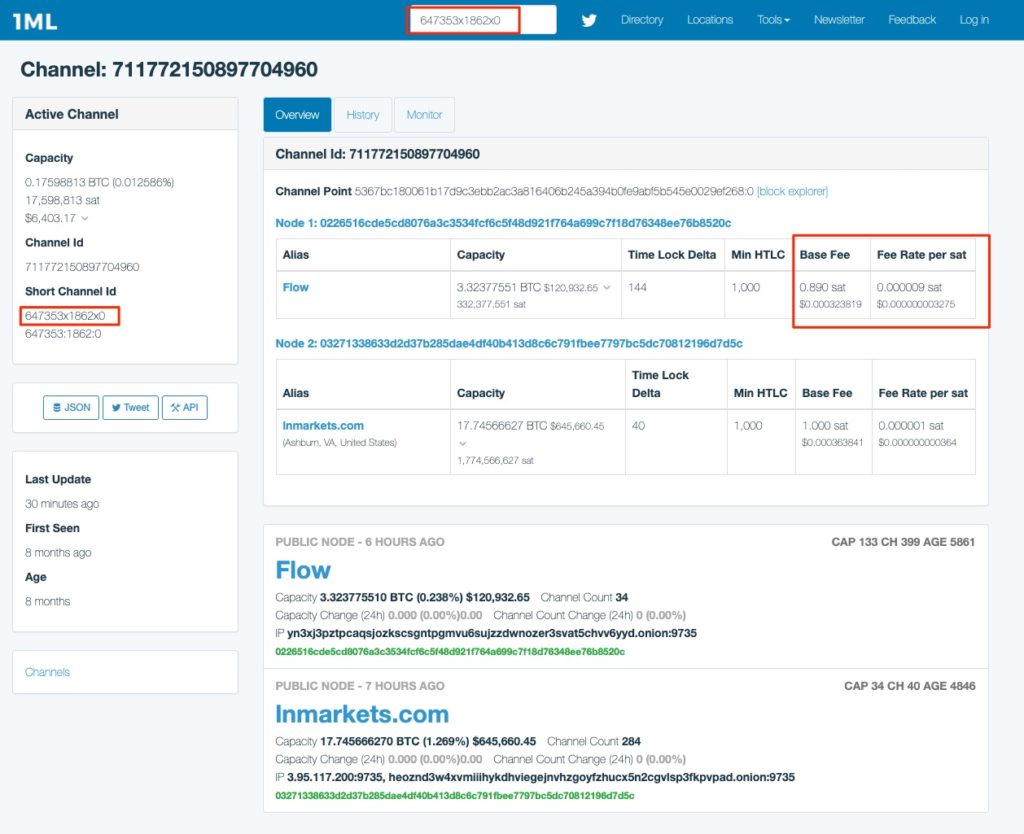
Task: Click the Inmarkets.com time lock delta value 40
Action: point(639,426)
